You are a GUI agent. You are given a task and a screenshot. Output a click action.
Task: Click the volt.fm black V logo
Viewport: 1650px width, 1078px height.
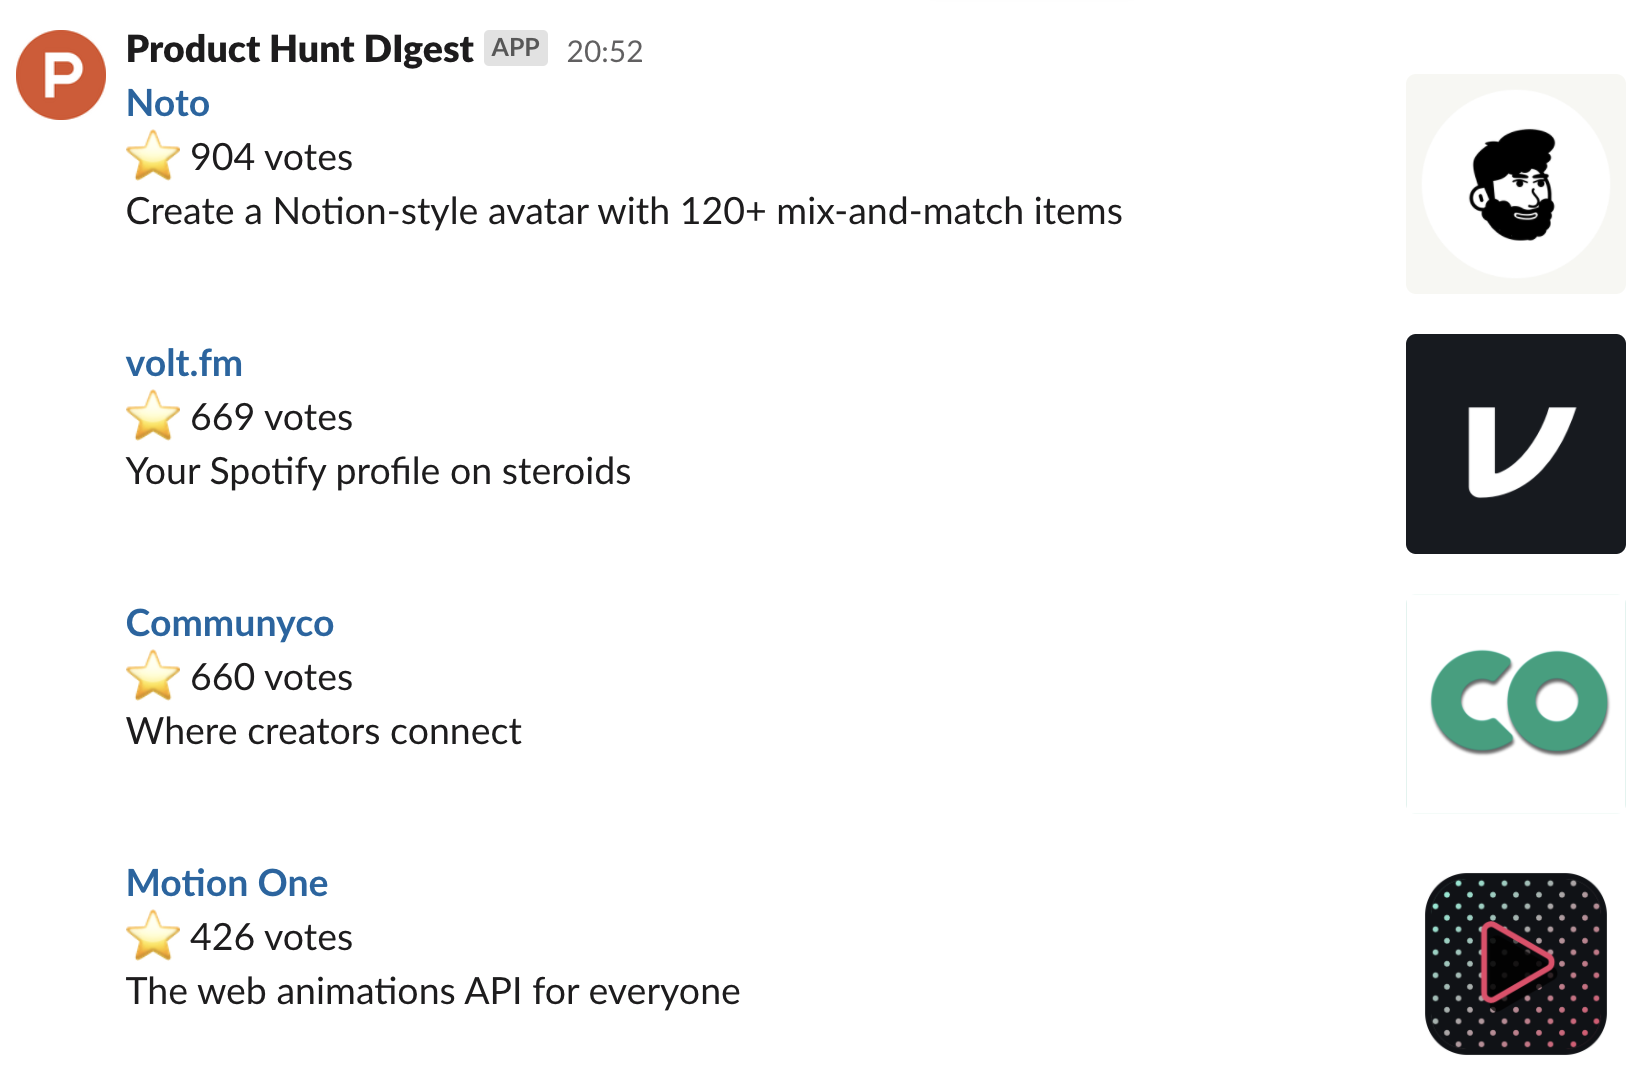click(x=1514, y=443)
